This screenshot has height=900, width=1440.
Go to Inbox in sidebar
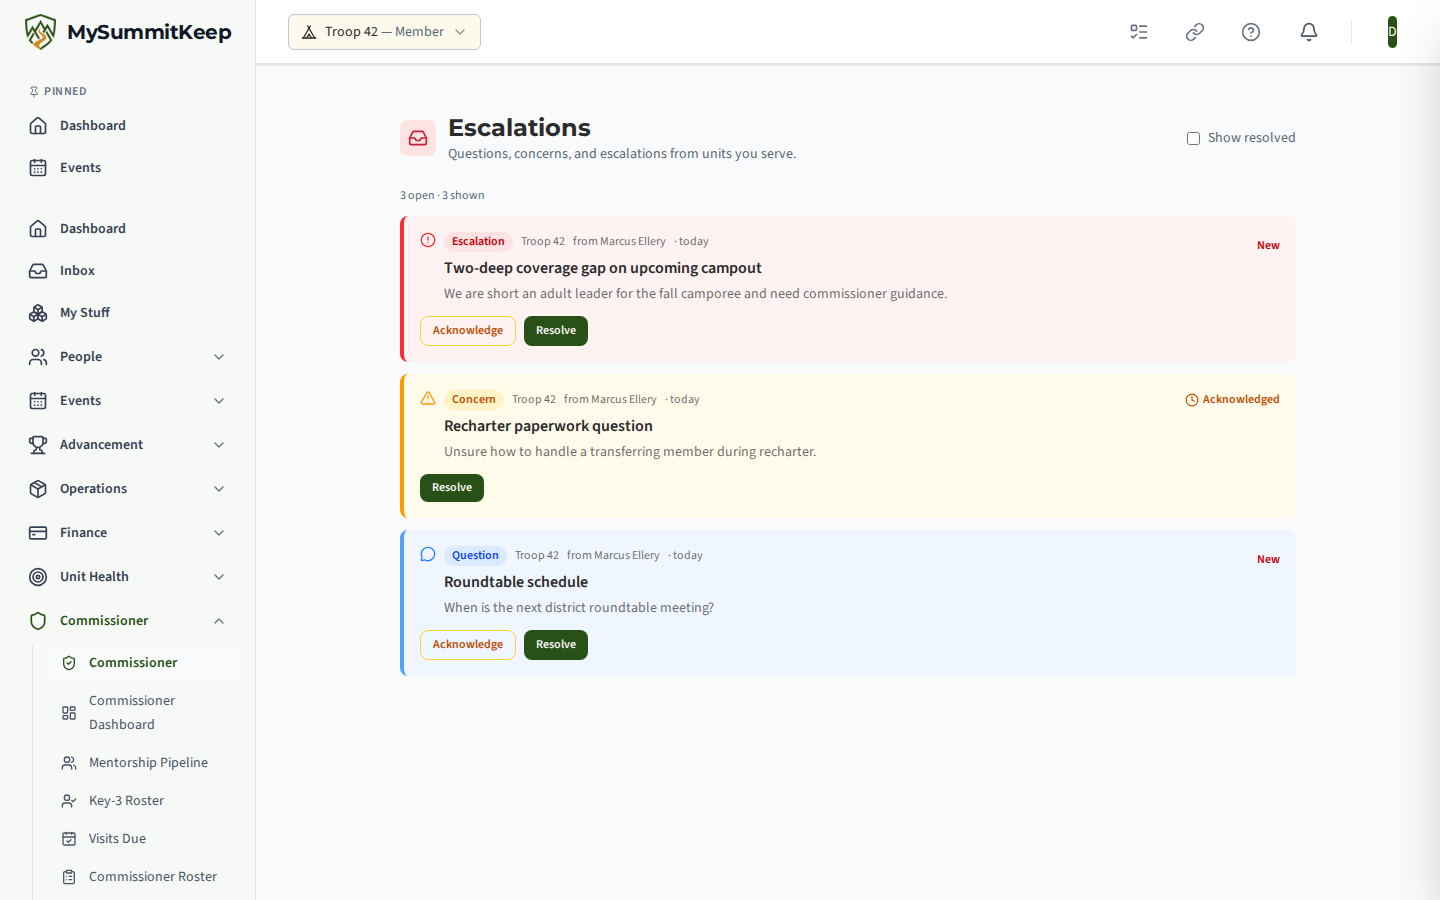[128, 271]
